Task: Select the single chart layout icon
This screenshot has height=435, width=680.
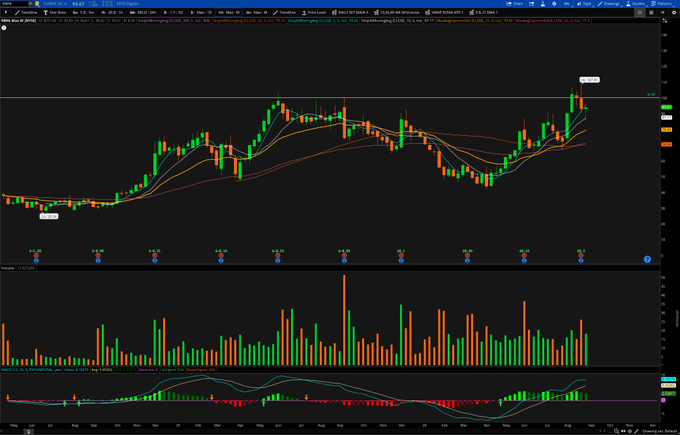Action: pyautogui.click(x=639, y=13)
